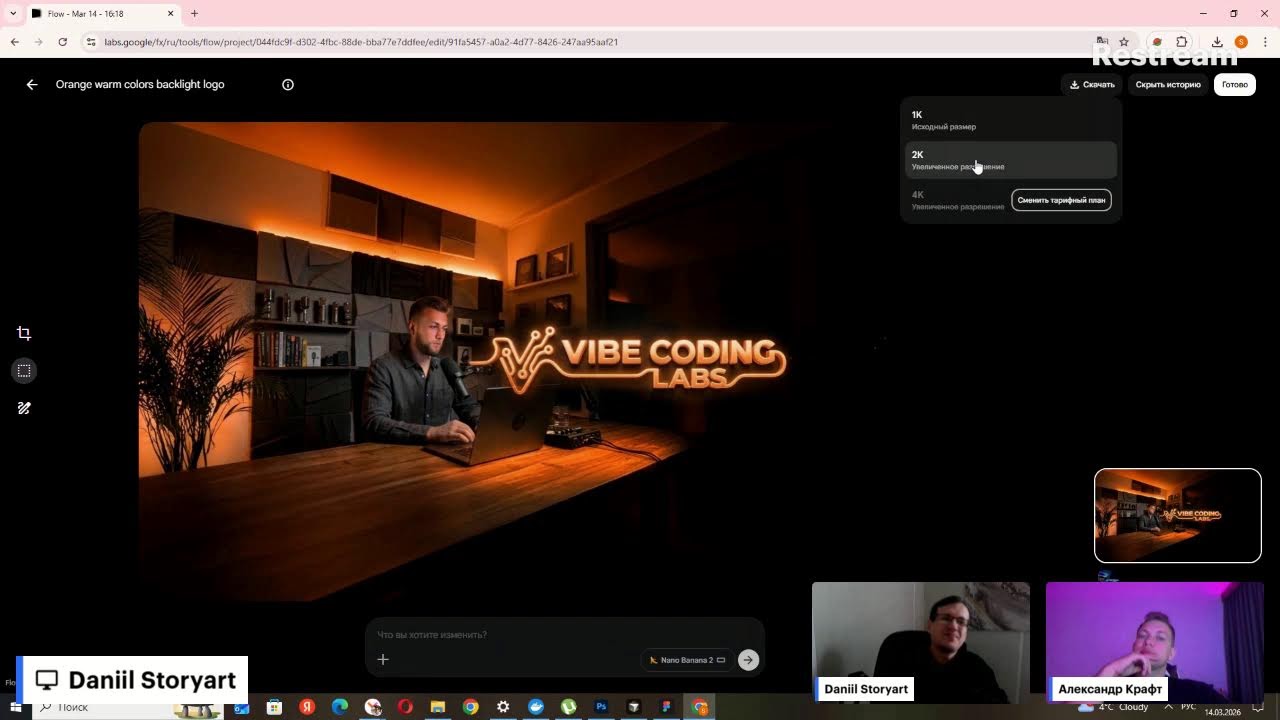Select the rectangular selection tool

pyautogui.click(x=24, y=371)
